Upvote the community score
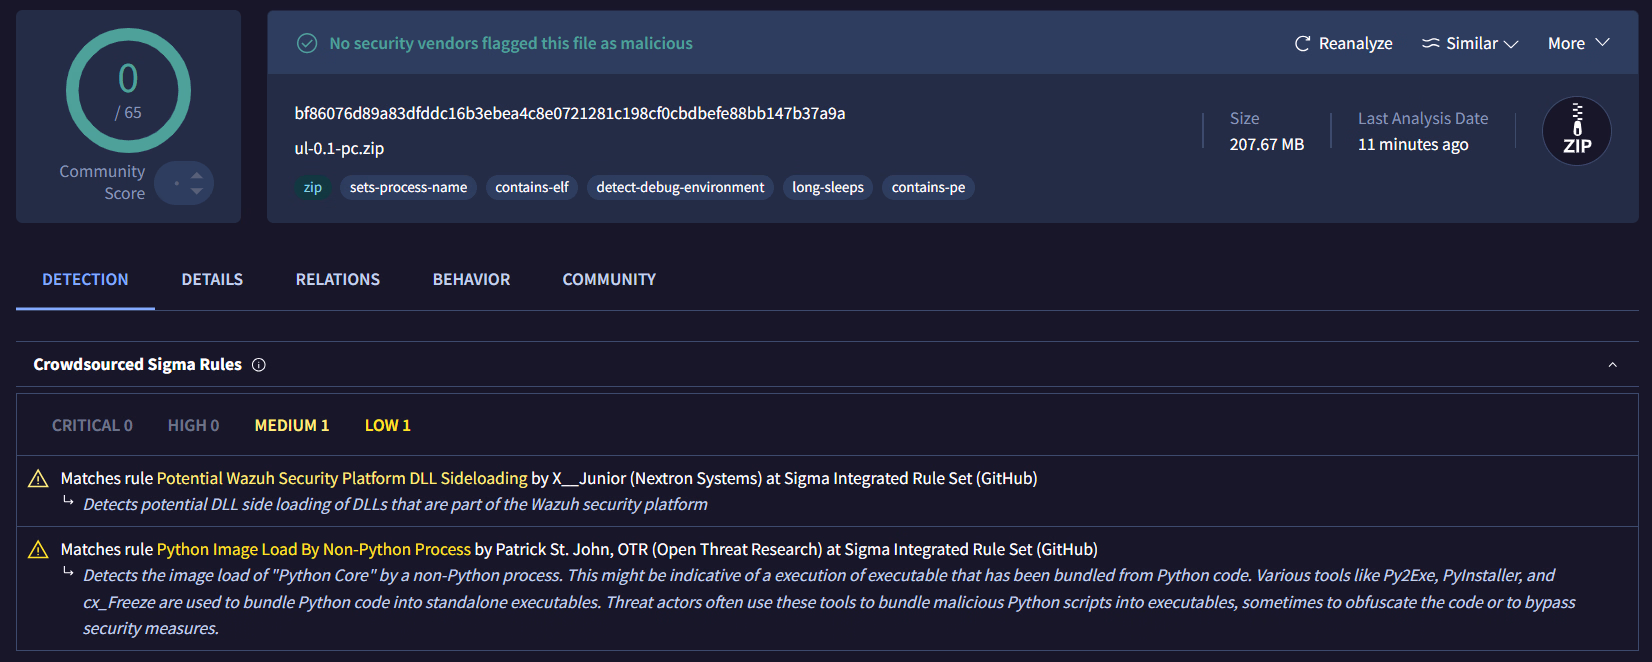This screenshot has height=662, width=1652. click(x=197, y=176)
